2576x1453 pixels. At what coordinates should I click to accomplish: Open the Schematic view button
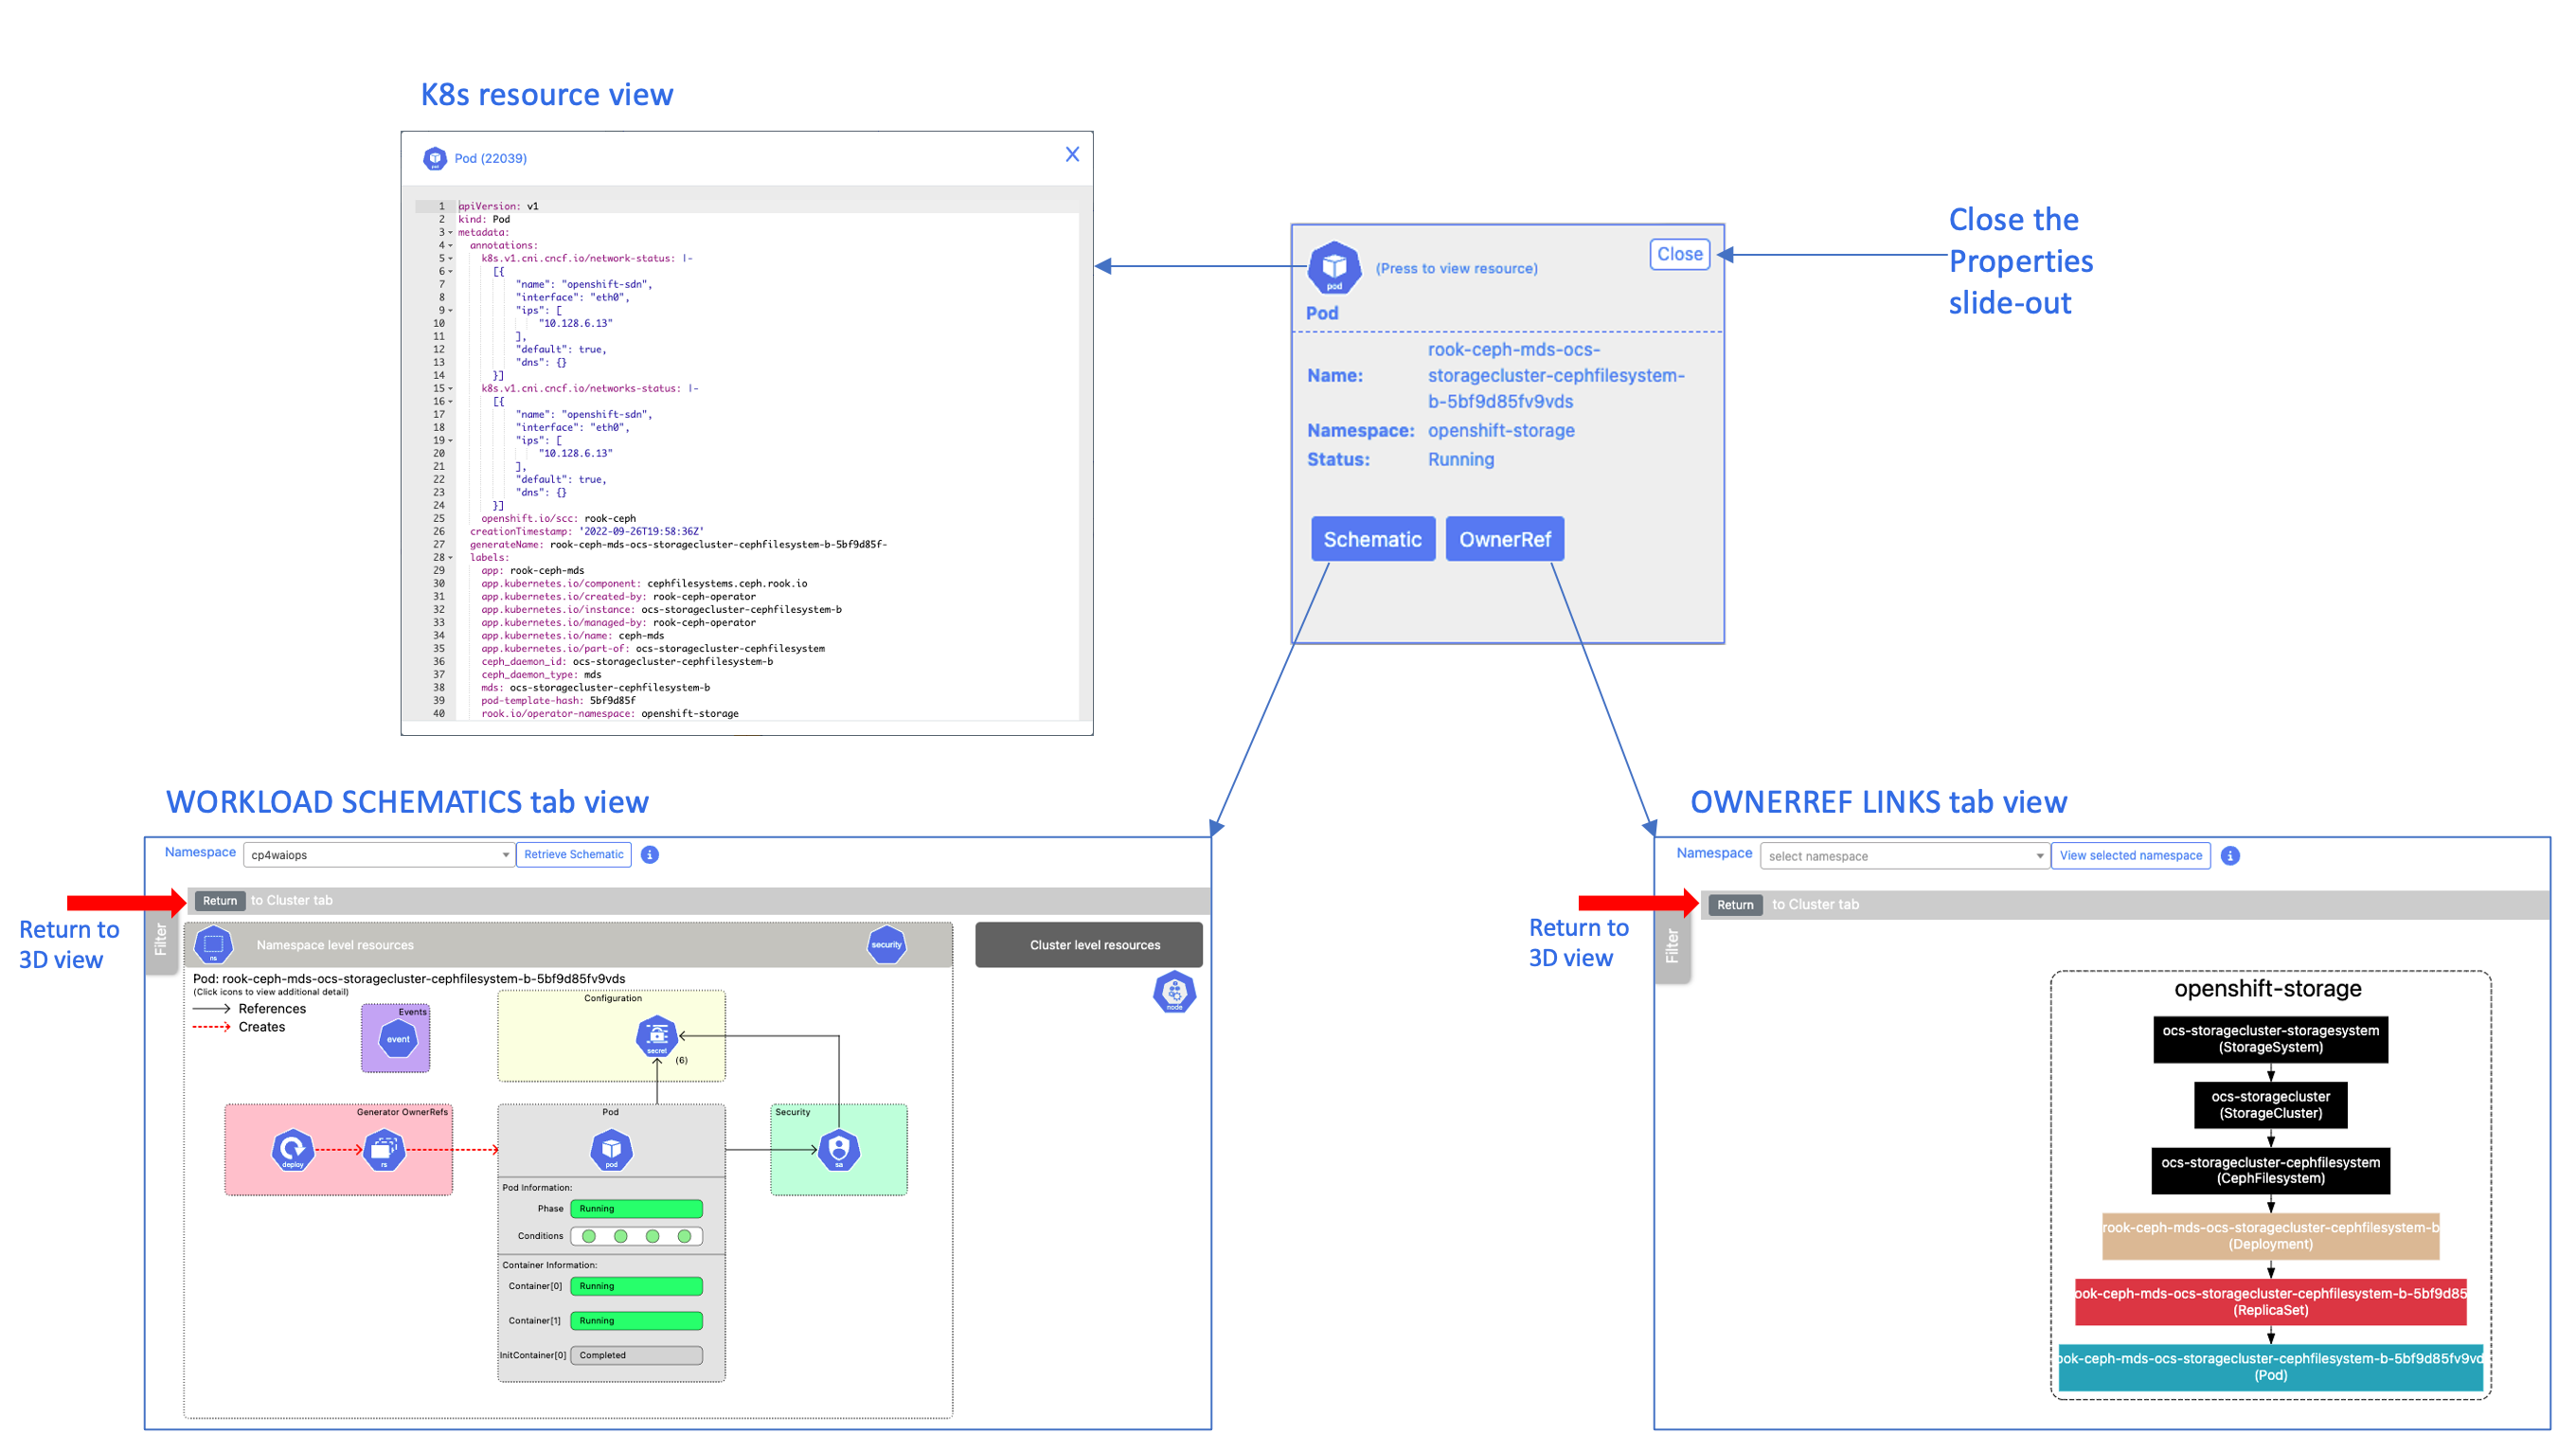1372,540
